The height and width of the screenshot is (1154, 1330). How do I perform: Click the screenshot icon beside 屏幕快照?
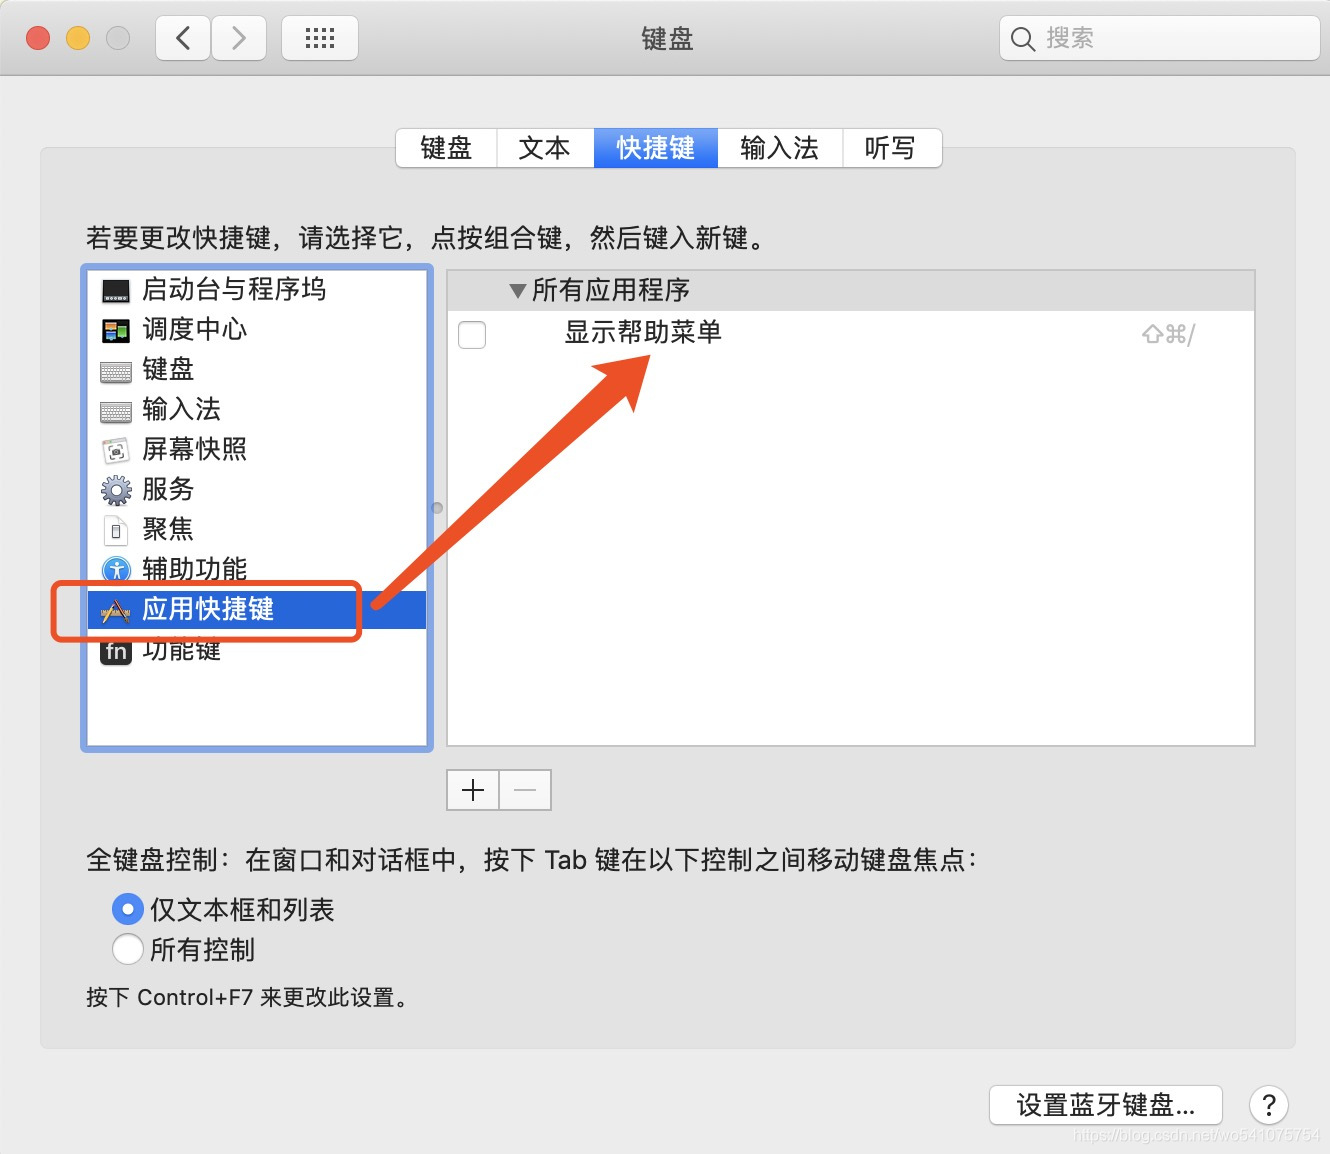116,451
